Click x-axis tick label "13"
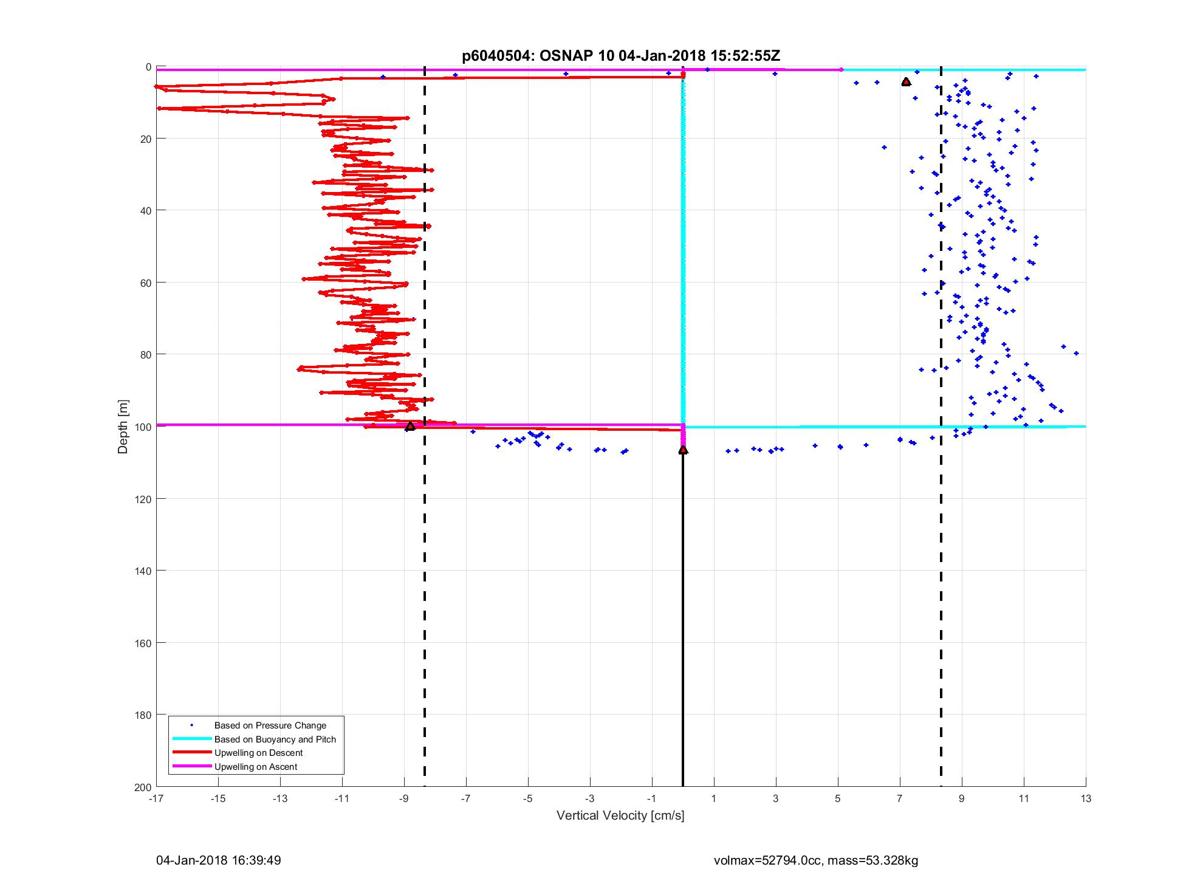Image resolution: width=1200 pixels, height=885 pixels. 1086,799
